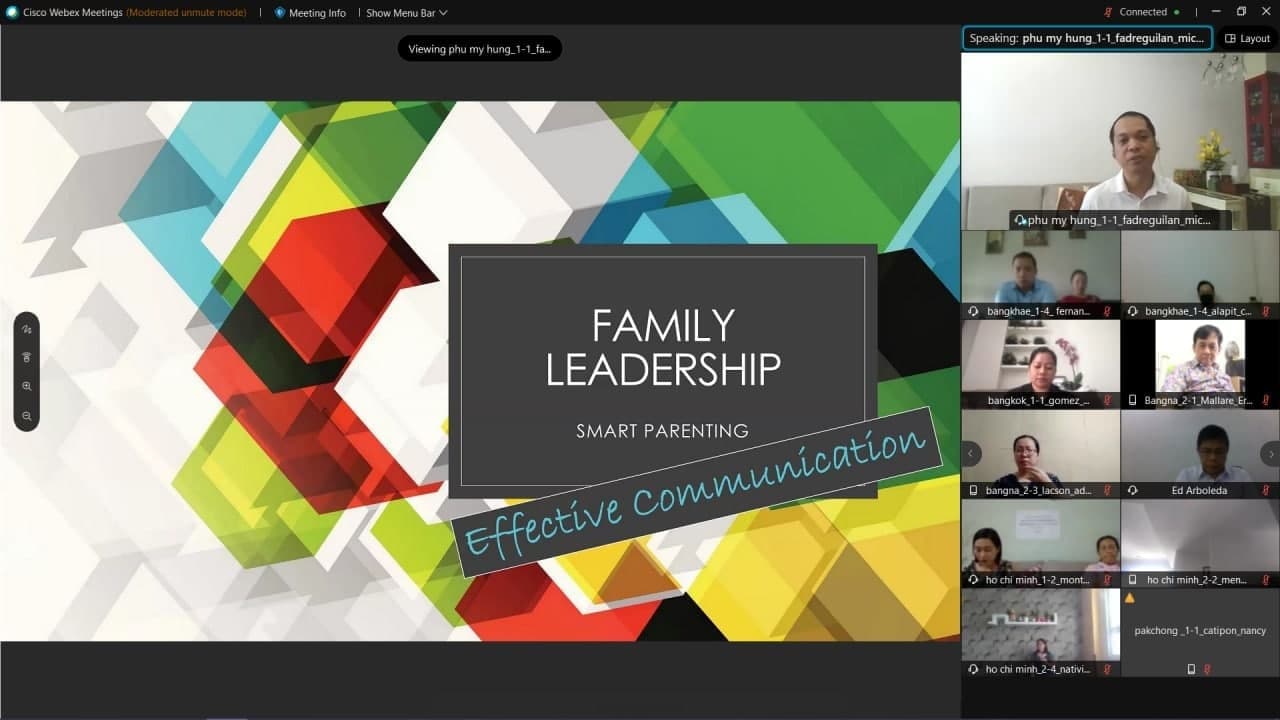The image size is (1280, 720).
Task: Click muted mic icon on bangkhae_1-4_fernan tile
Action: 1107,311
